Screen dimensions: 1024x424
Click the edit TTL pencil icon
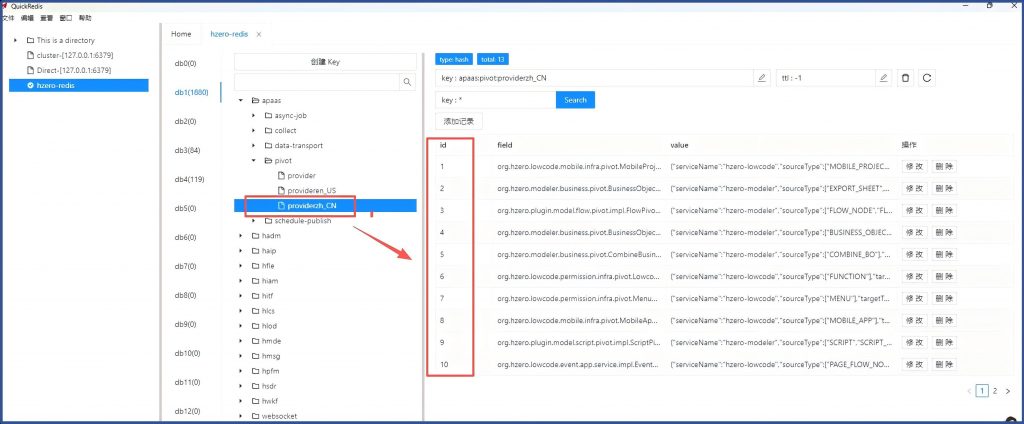pyautogui.click(x=884, y=78)
